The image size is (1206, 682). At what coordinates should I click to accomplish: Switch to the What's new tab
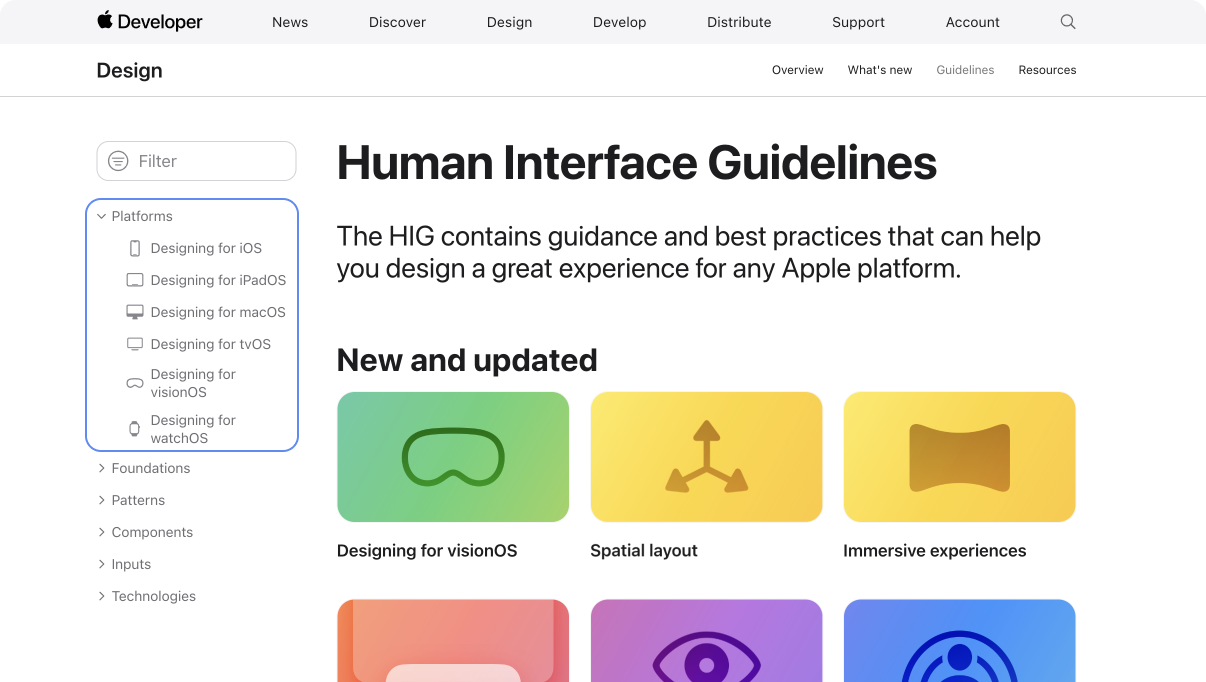tap(880, 70)
